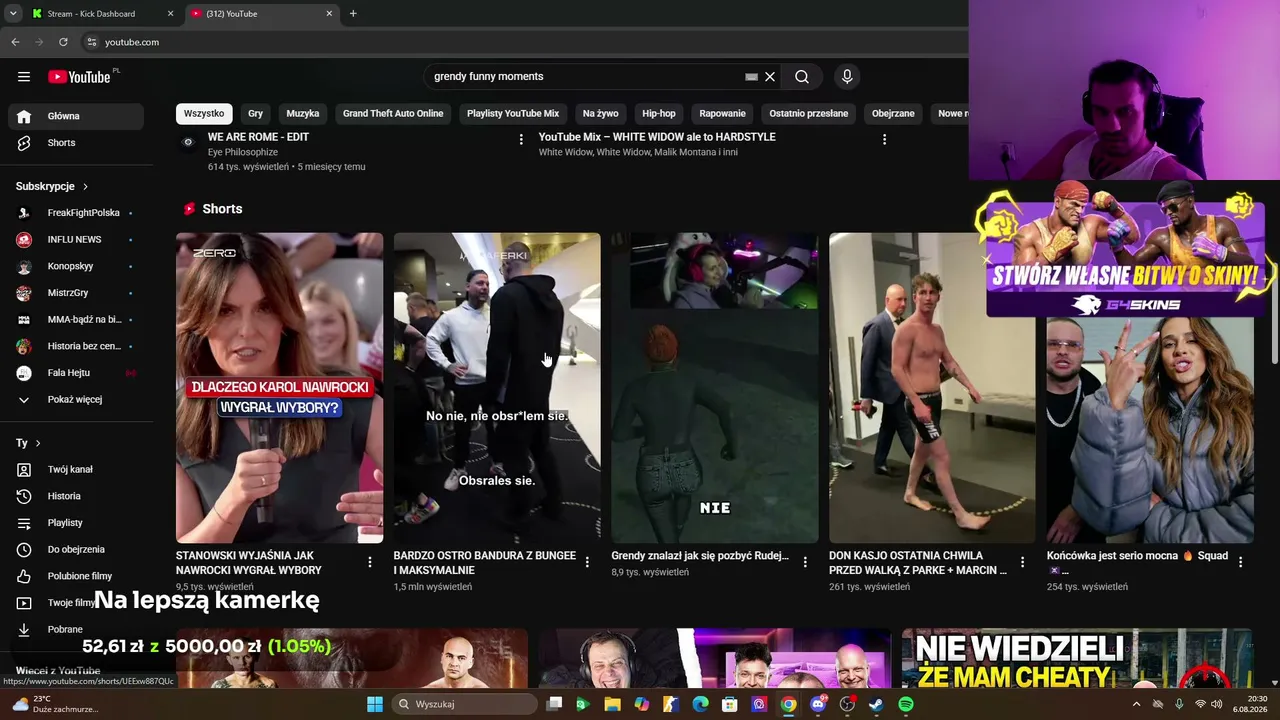Filter by Ostatnio przesłane chip
The image size is (1280, 720).
(809, 114)
